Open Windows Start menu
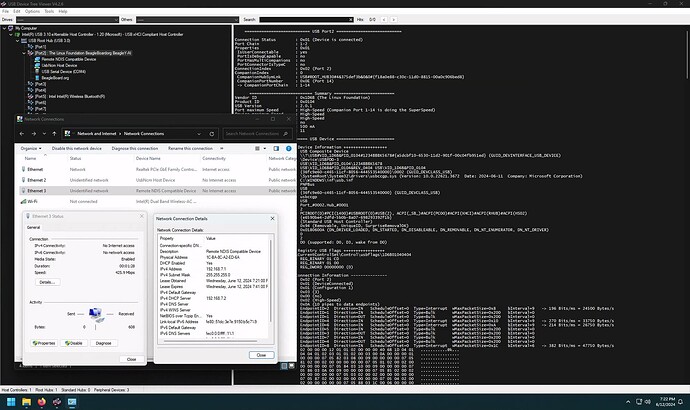Image resolution: width=690 pixels, height=410 pixels. tap(11, 402)
